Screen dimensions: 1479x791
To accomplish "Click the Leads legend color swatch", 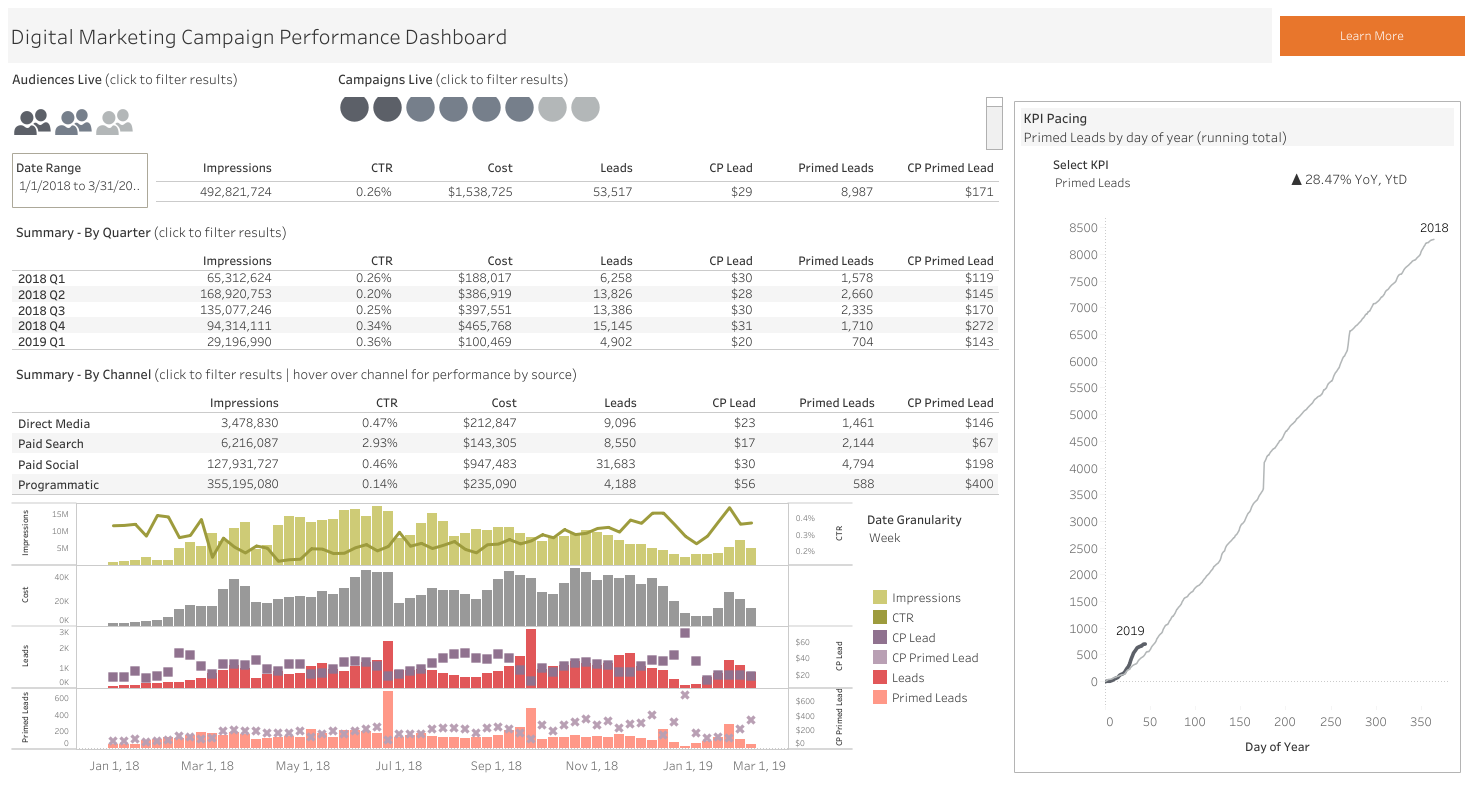I will tap(880, 678).
